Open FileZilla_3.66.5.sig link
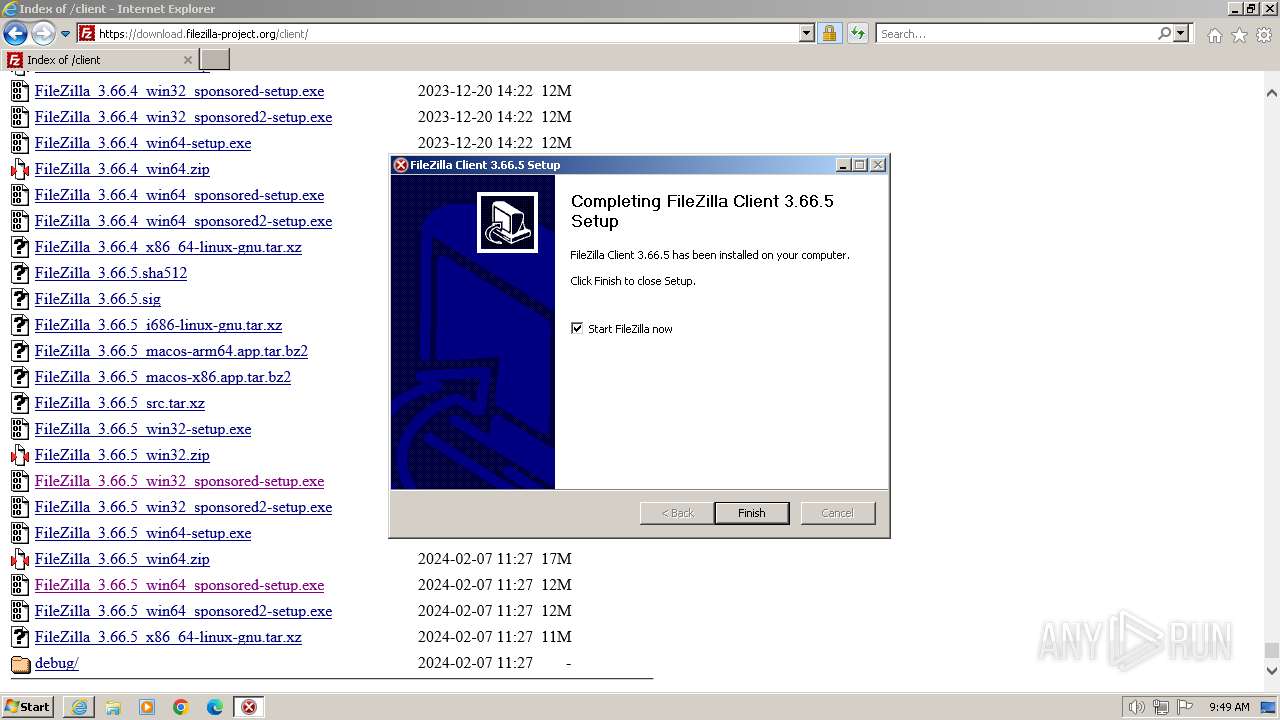Screen dimensions: 1280x720 coord(98,299)
